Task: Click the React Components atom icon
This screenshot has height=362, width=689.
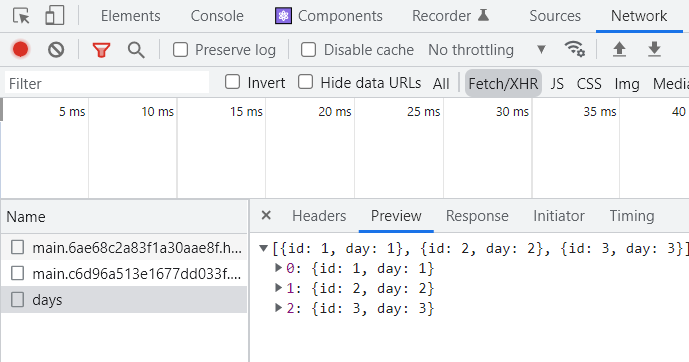Action: coord(283,16)
